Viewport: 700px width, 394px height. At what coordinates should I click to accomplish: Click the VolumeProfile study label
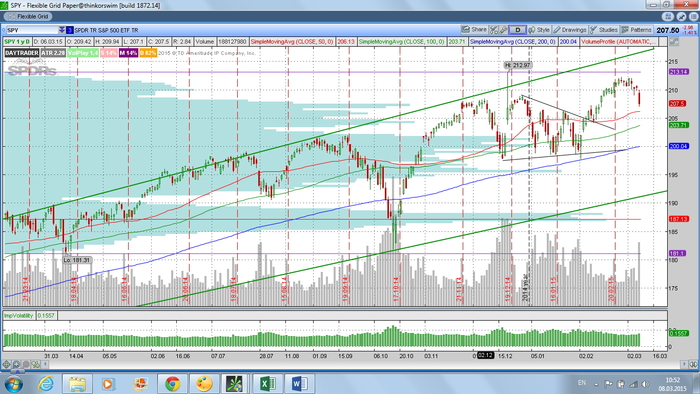coord(619,41)
